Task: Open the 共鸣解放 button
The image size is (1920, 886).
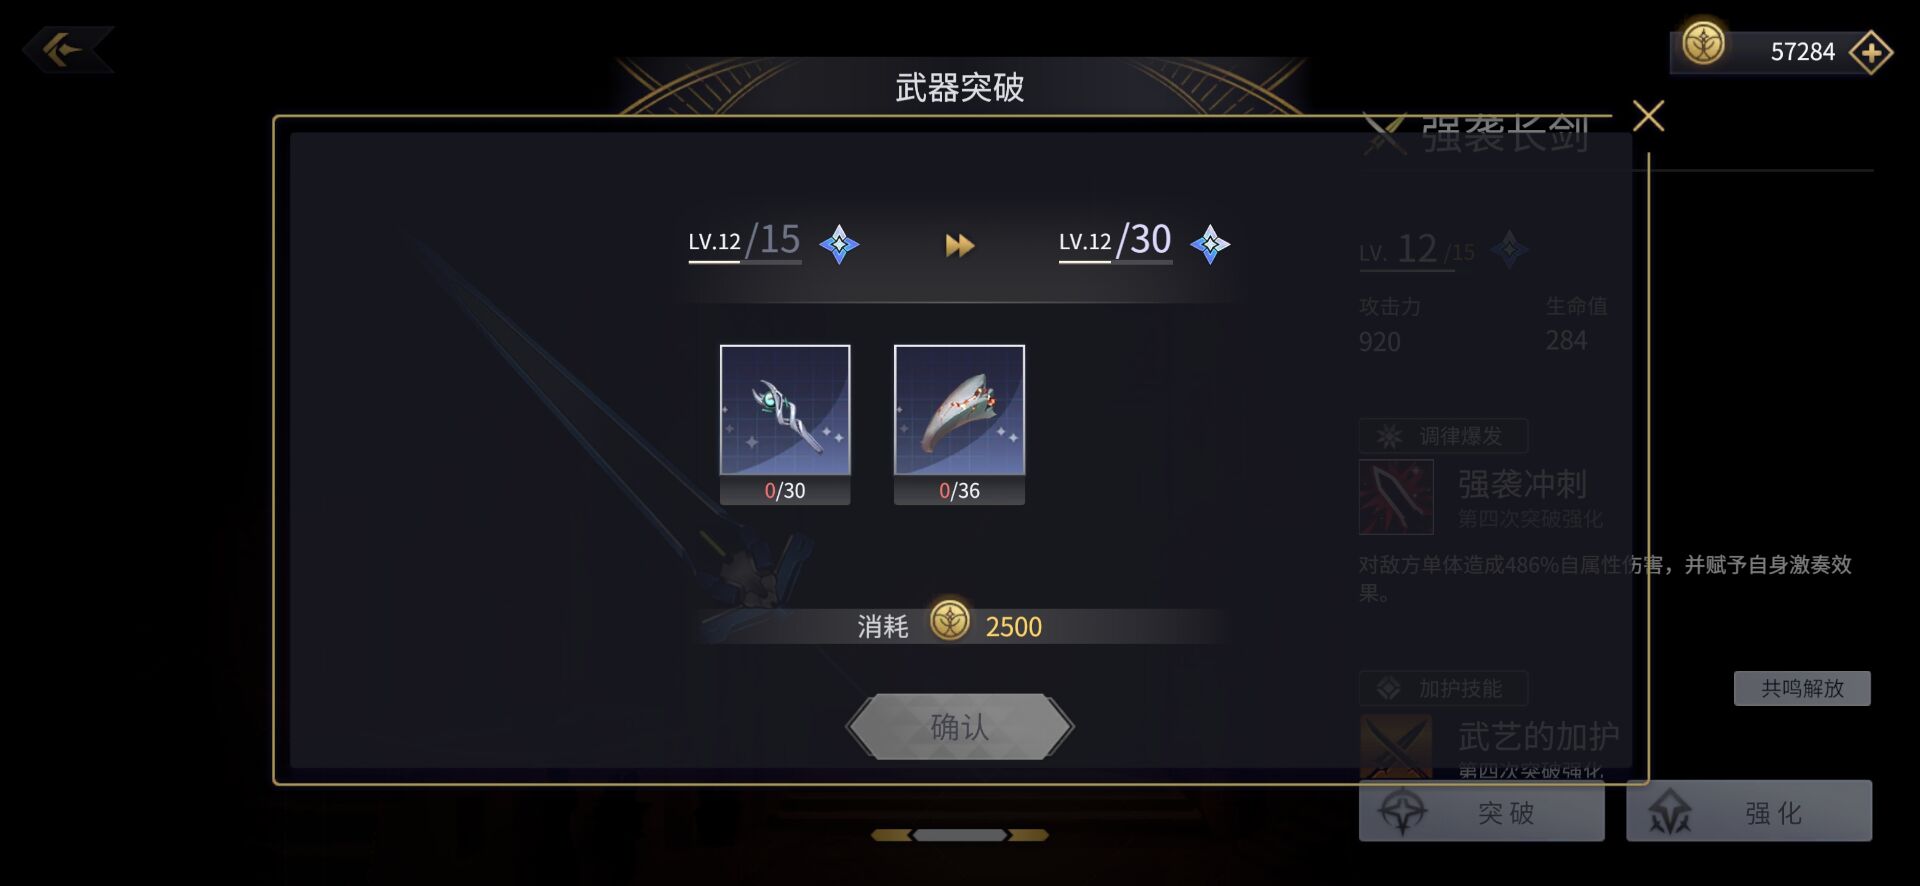Action: pyautogui.click(x=1802, y=688)
